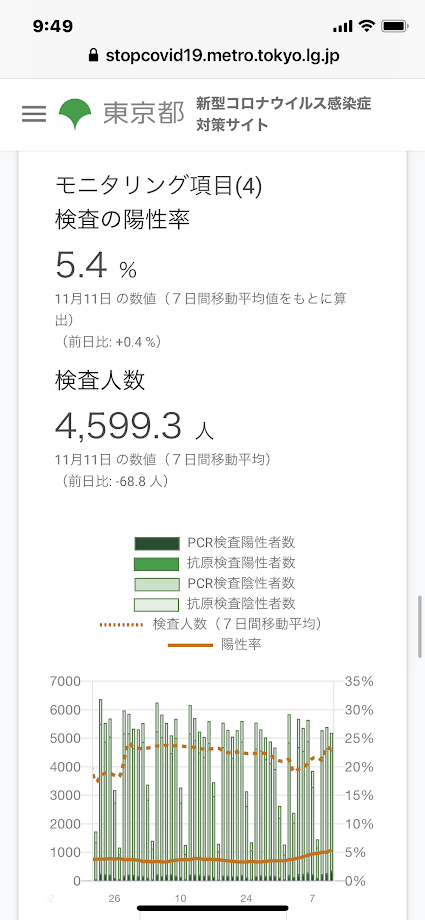
Task: Tap the battery indicator icon
Action: 394,26
